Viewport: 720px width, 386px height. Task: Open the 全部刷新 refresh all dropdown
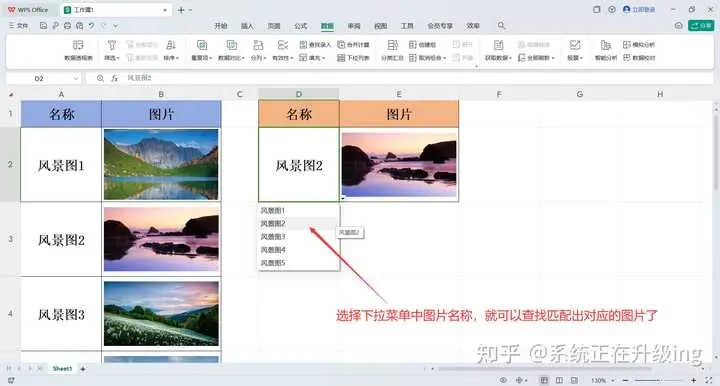[536, 58]
